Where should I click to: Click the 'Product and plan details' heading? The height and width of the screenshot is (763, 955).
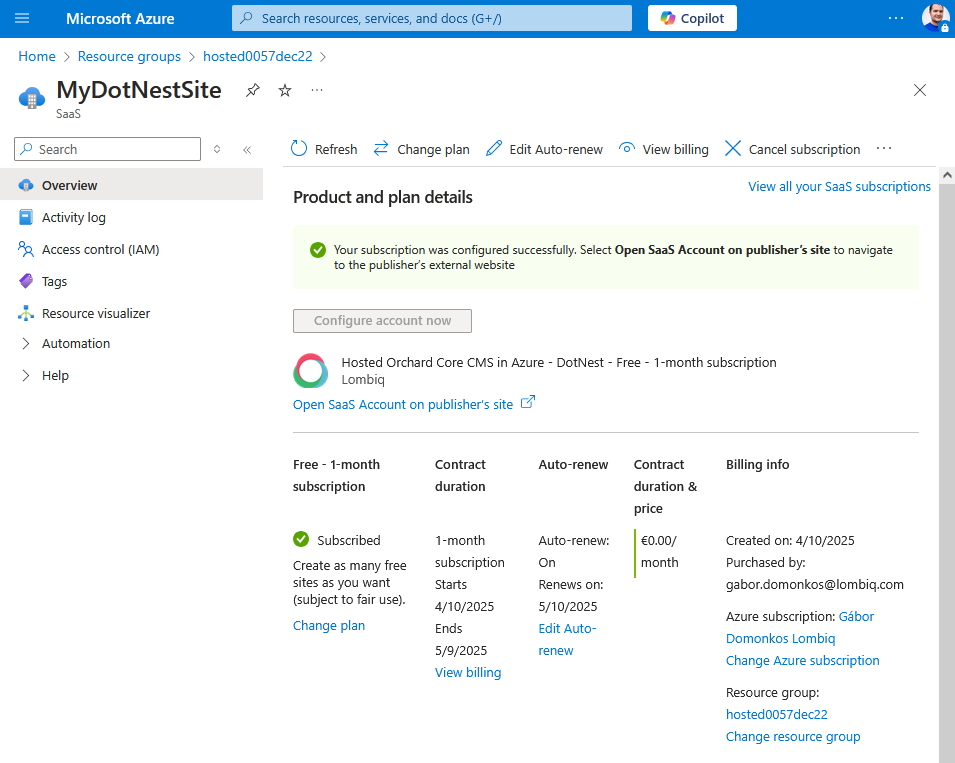tap(382, 197)
